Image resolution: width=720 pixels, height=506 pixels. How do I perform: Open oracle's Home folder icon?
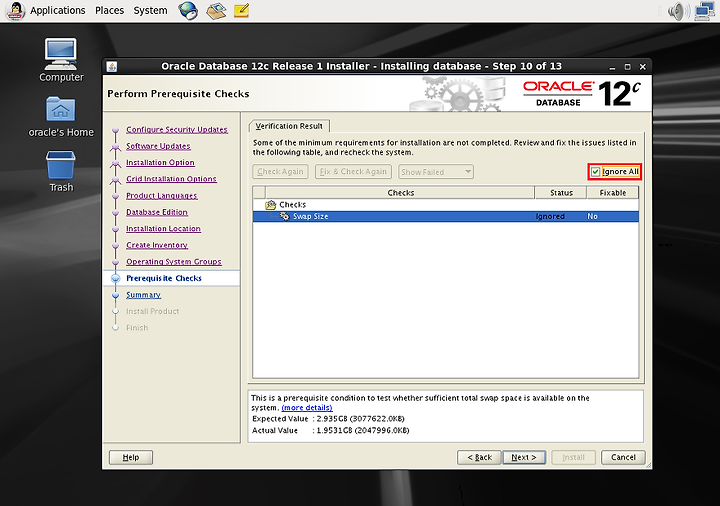[61, 117]
